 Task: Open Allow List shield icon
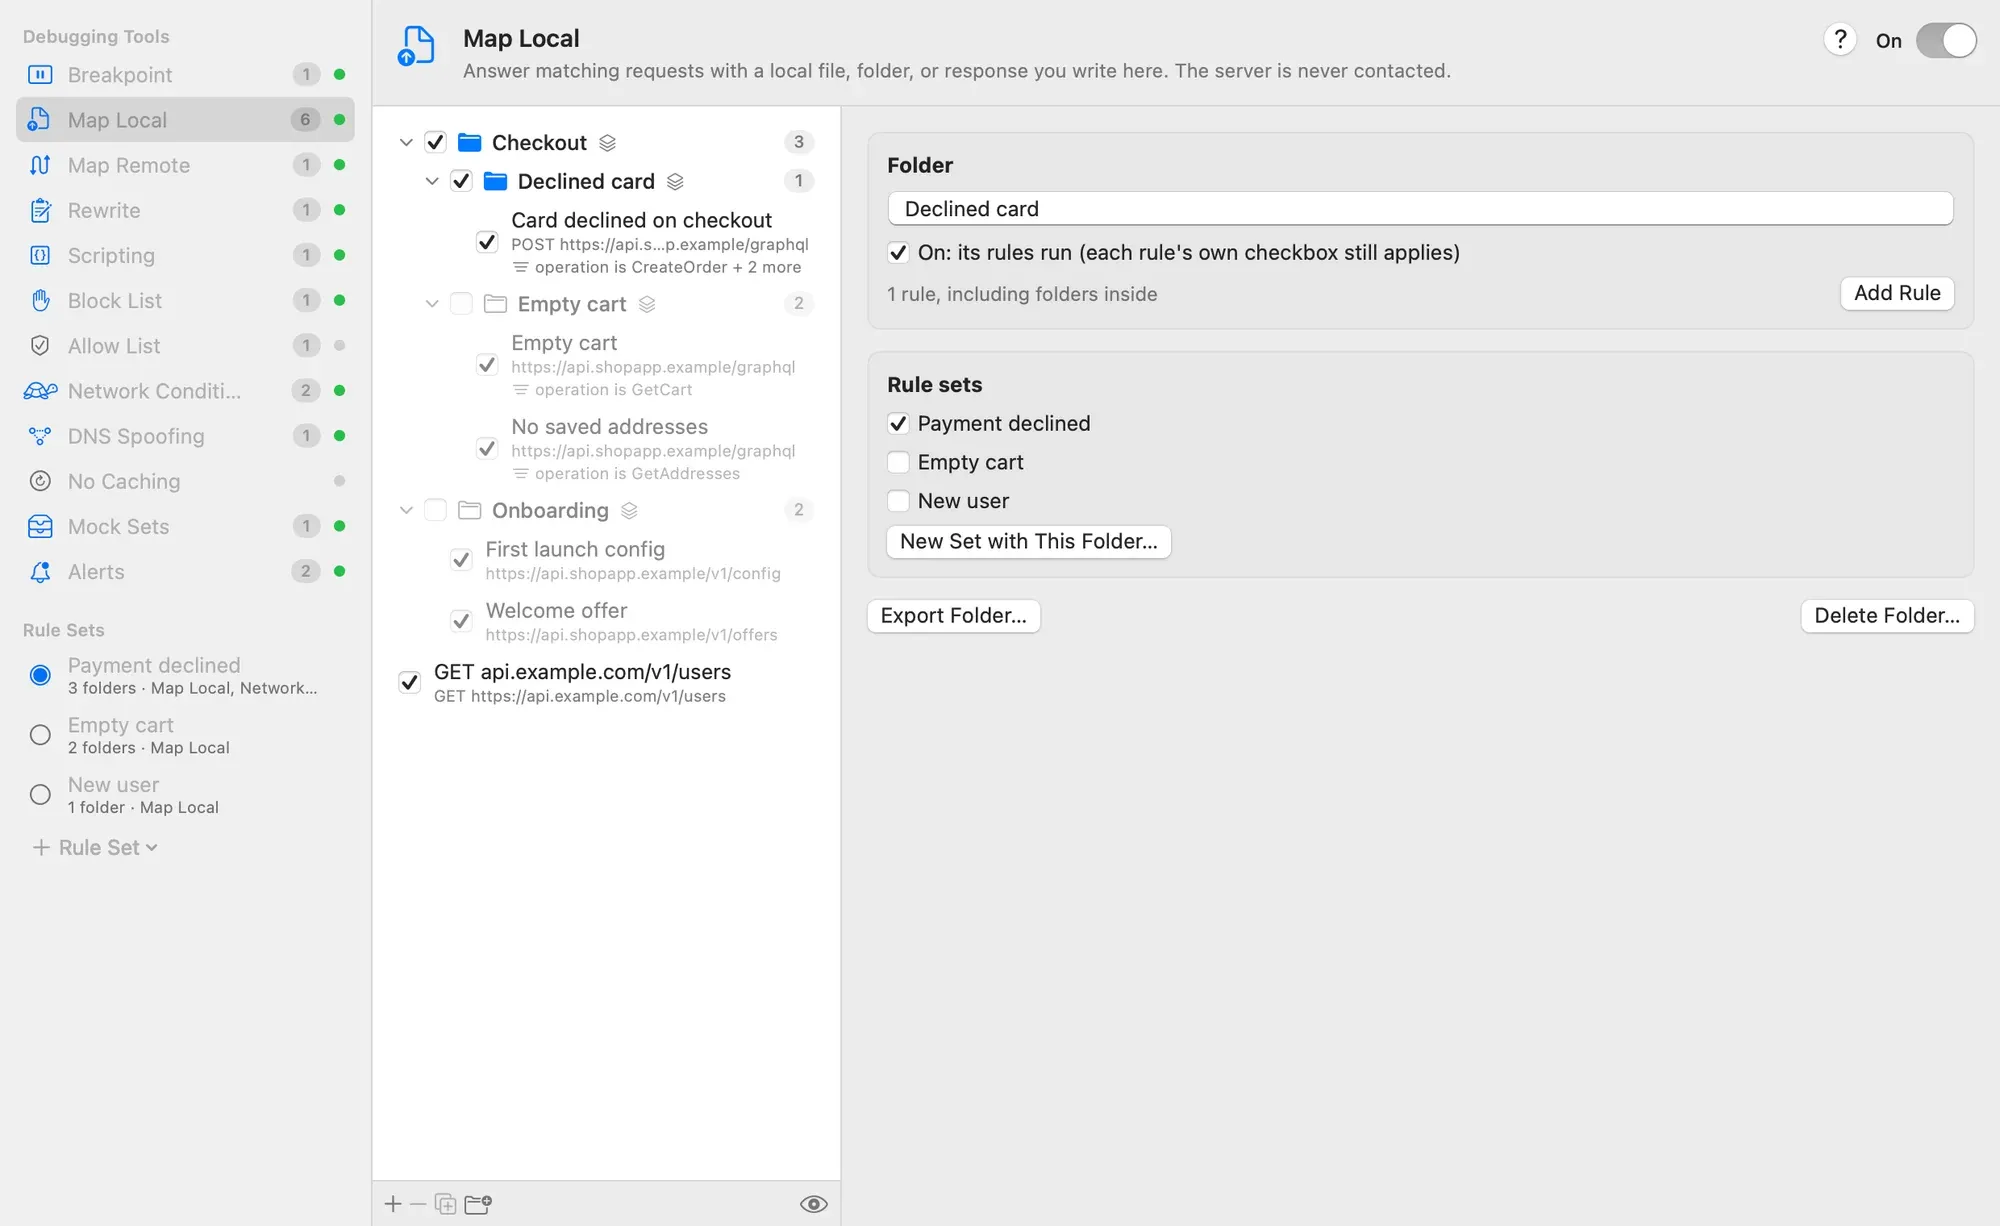[x=40, y=345]
